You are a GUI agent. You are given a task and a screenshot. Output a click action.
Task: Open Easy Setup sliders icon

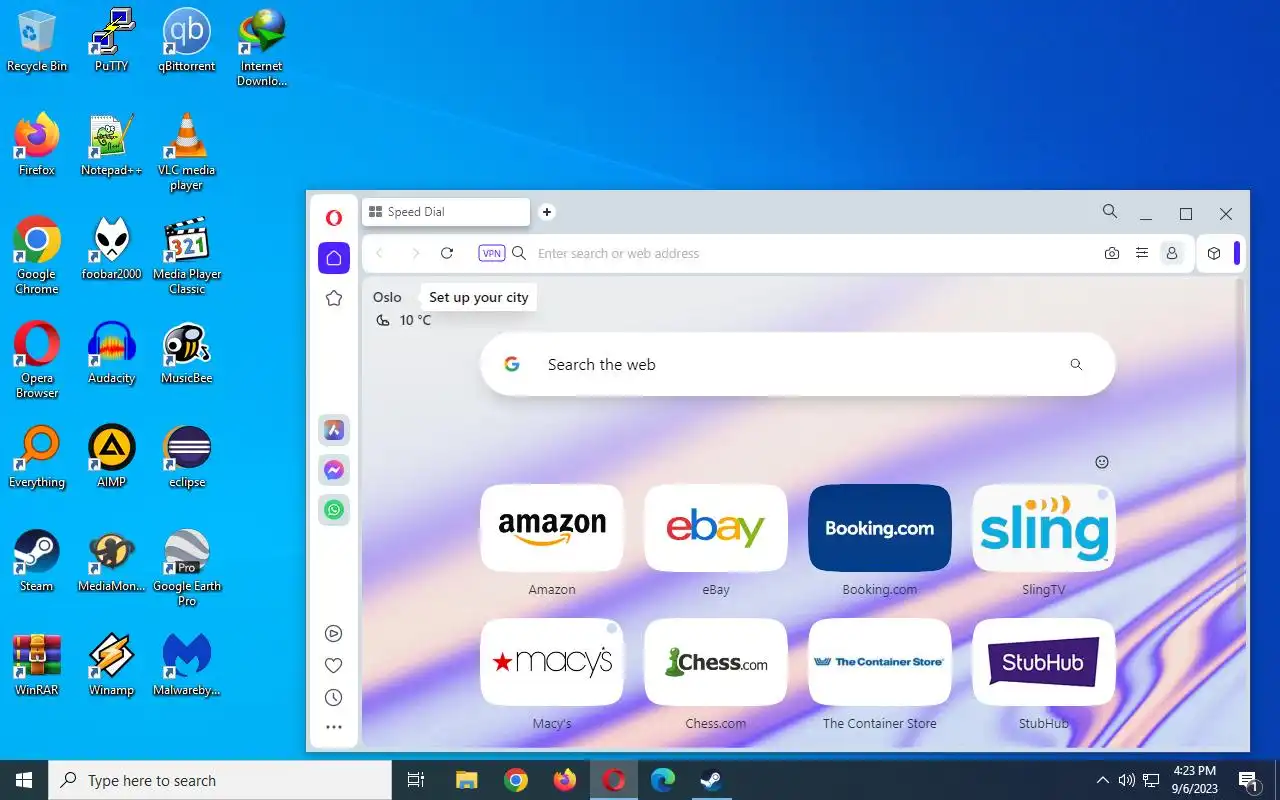[1142, 254]
